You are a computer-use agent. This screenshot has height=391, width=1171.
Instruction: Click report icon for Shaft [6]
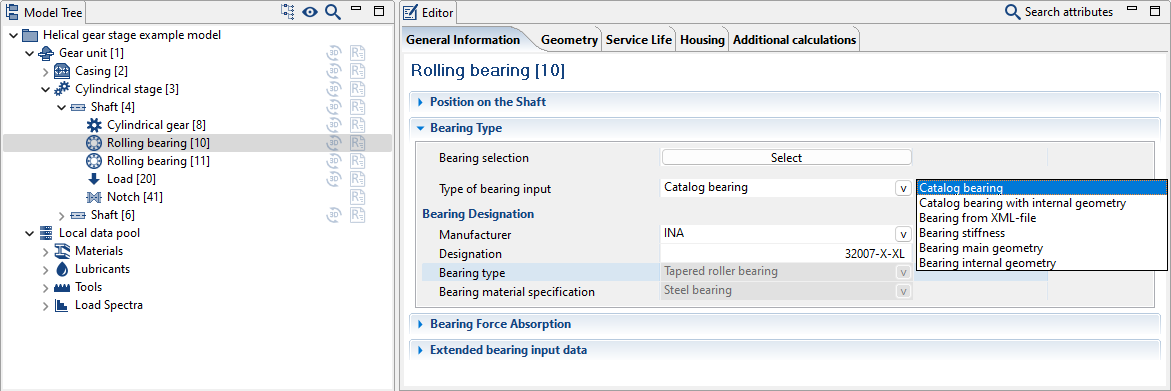click(x=358, y=215)
